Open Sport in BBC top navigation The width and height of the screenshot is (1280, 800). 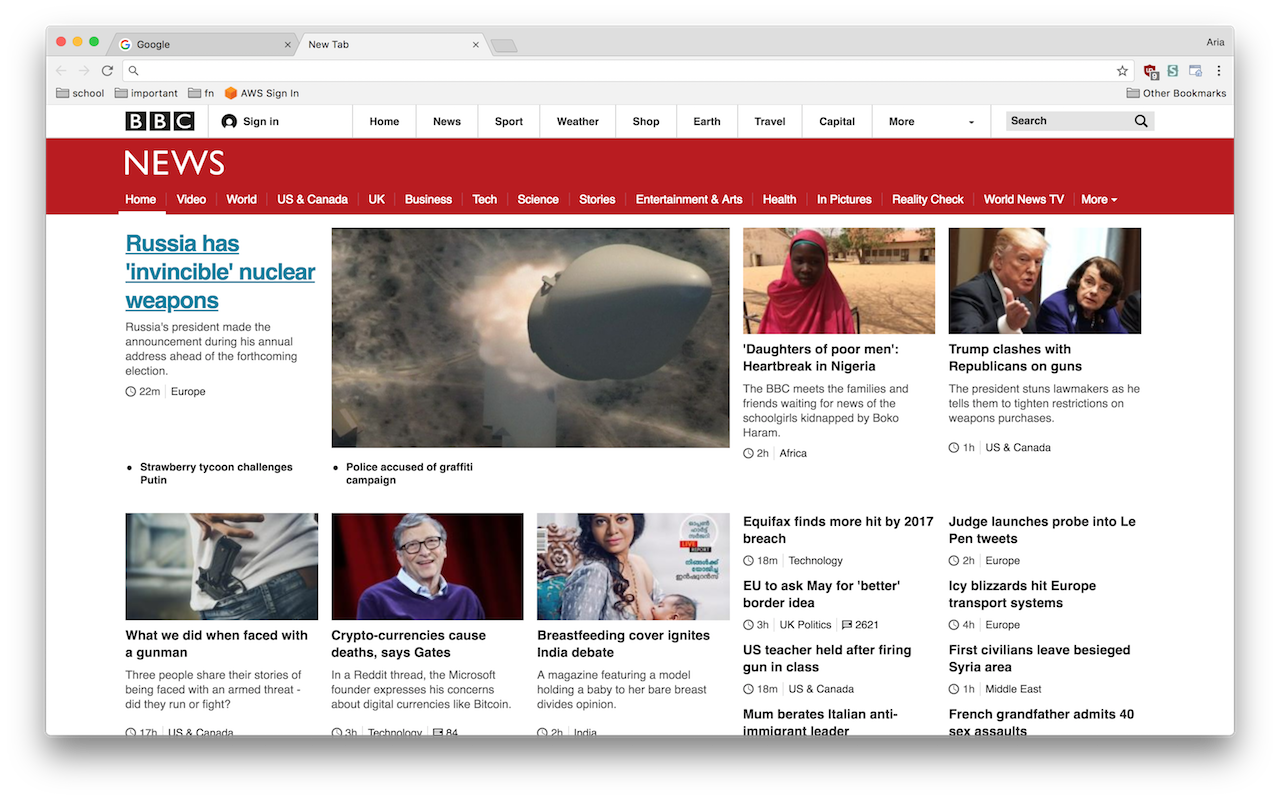[509, 121]
